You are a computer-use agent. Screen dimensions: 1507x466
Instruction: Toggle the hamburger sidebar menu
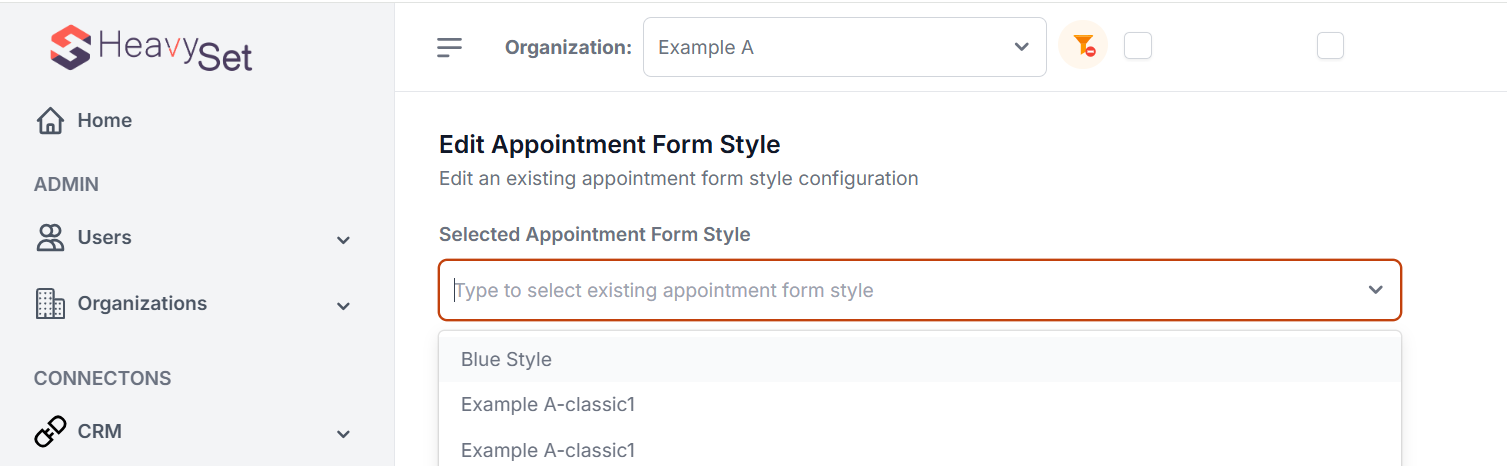(450, 47)
